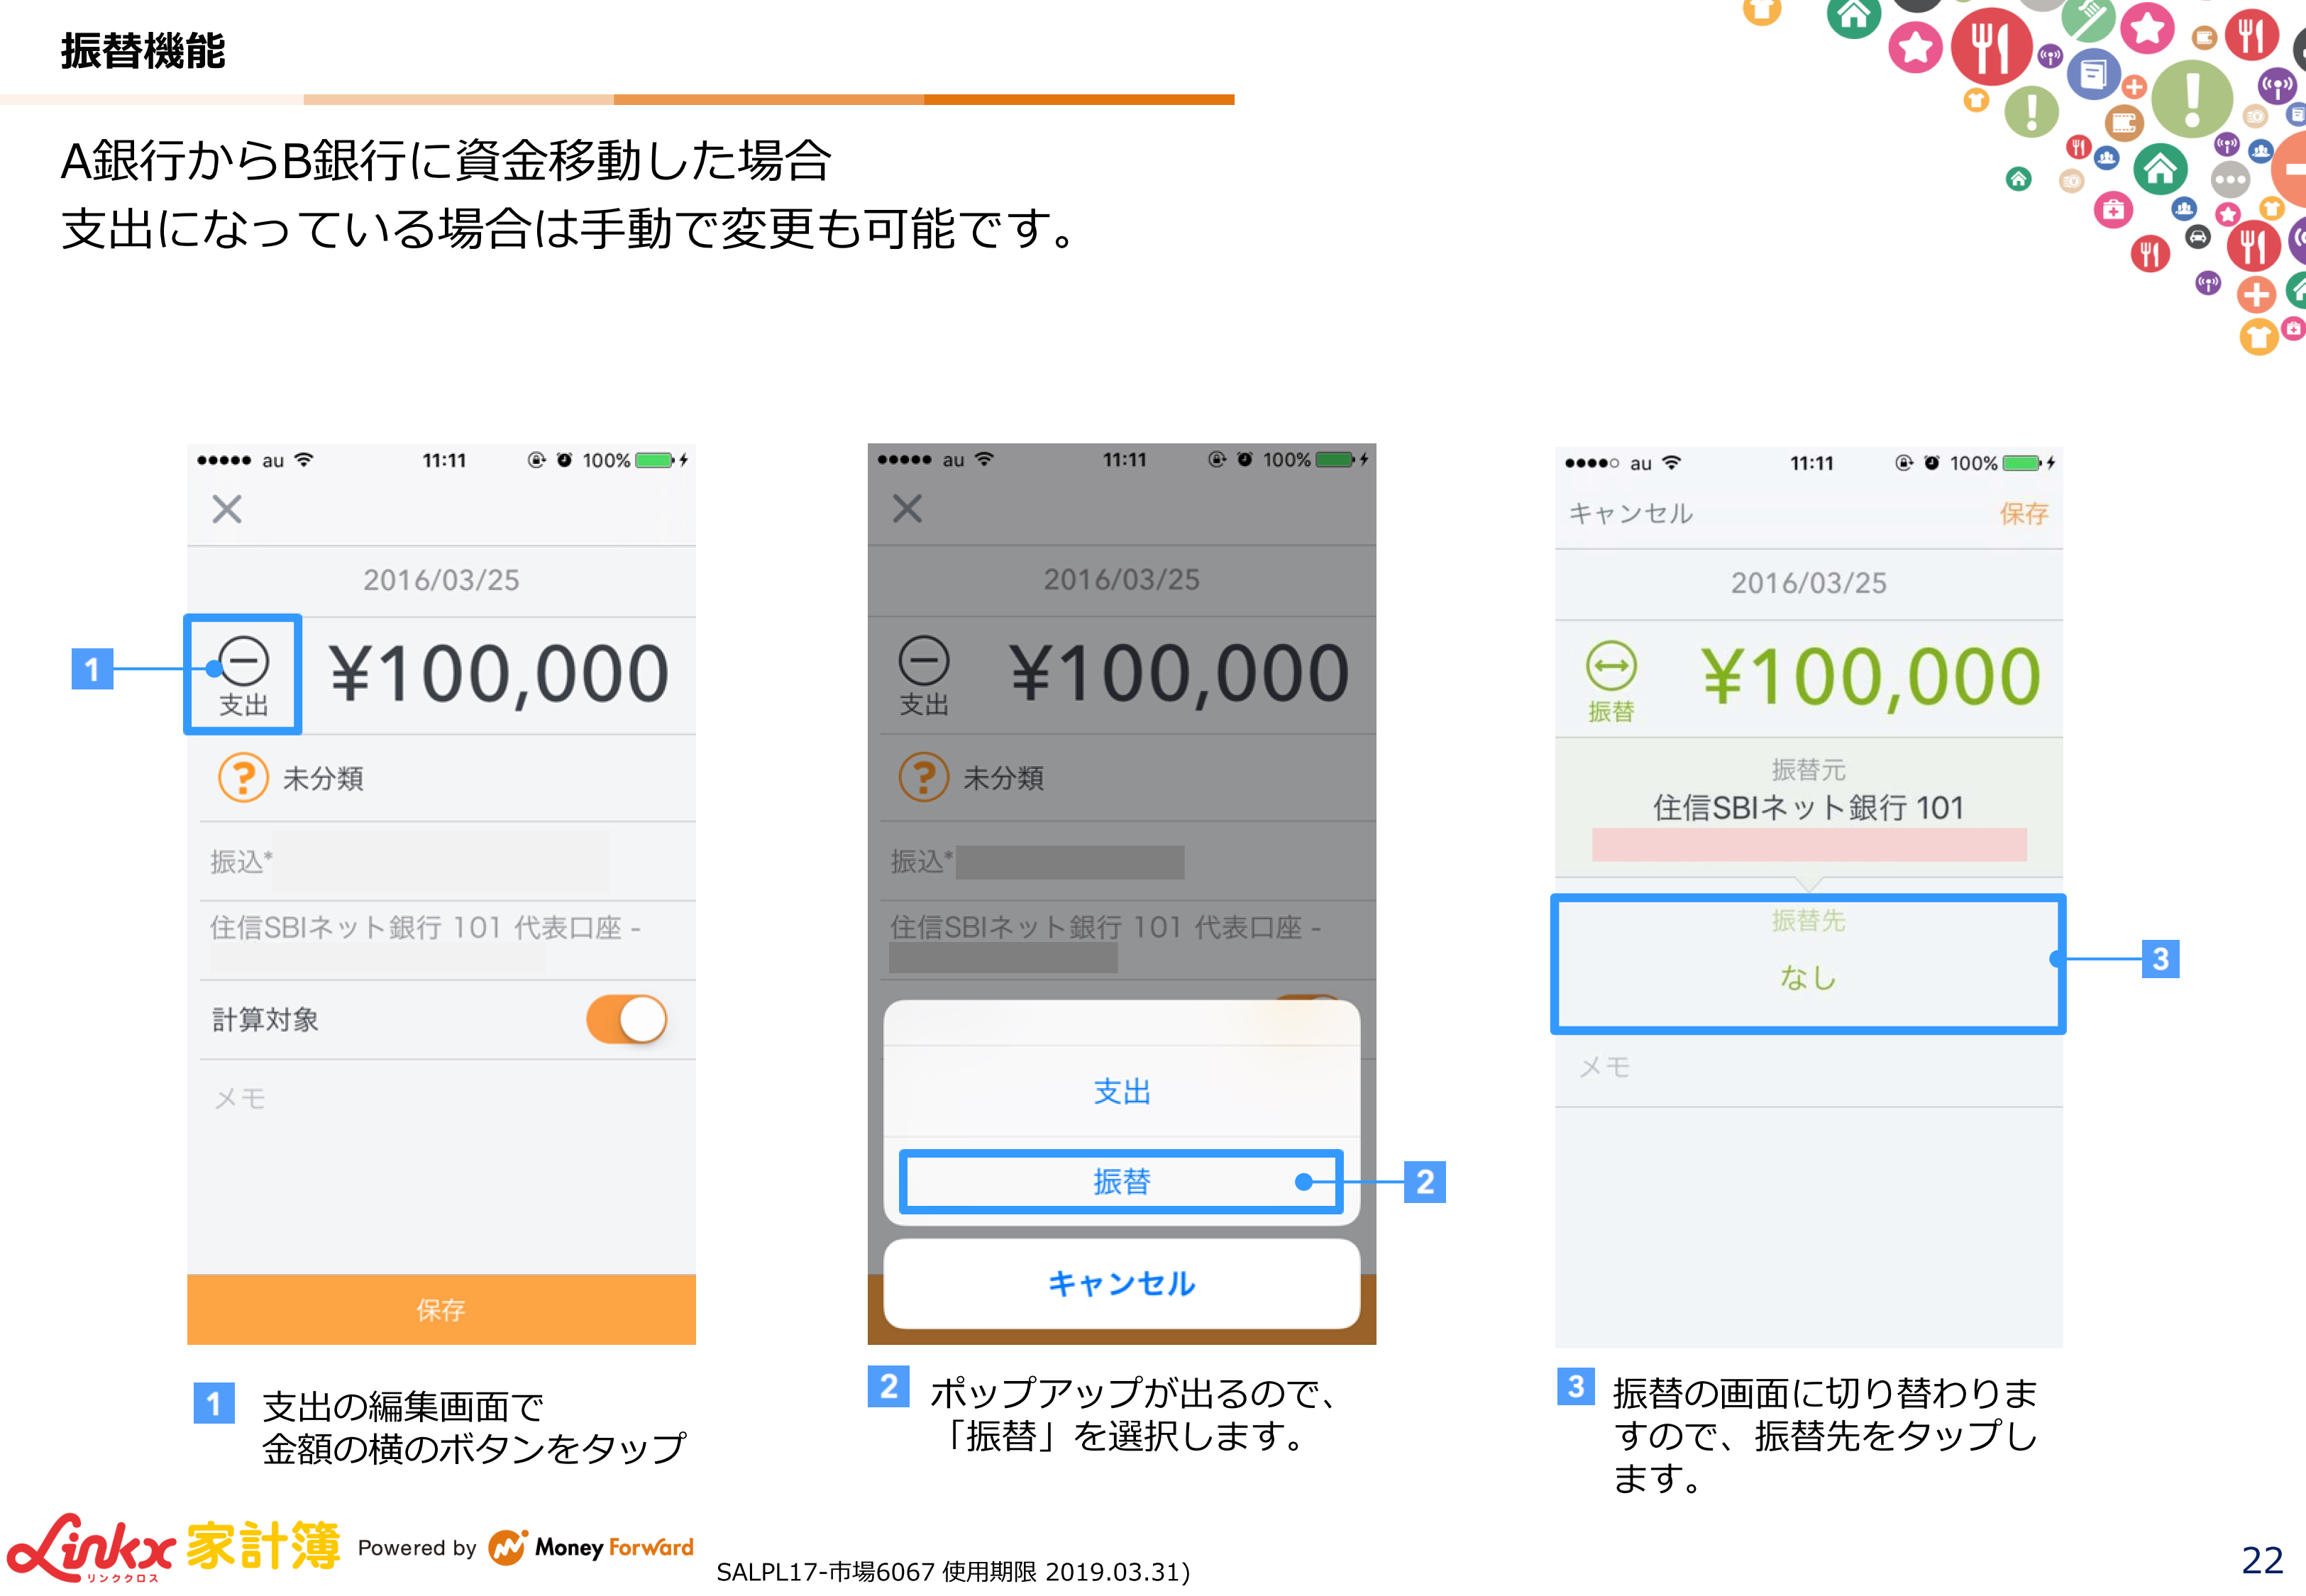Toggle the 計算対象 switch off
Viewport: 2306px width, 1596px height.
pos(627,1019)
